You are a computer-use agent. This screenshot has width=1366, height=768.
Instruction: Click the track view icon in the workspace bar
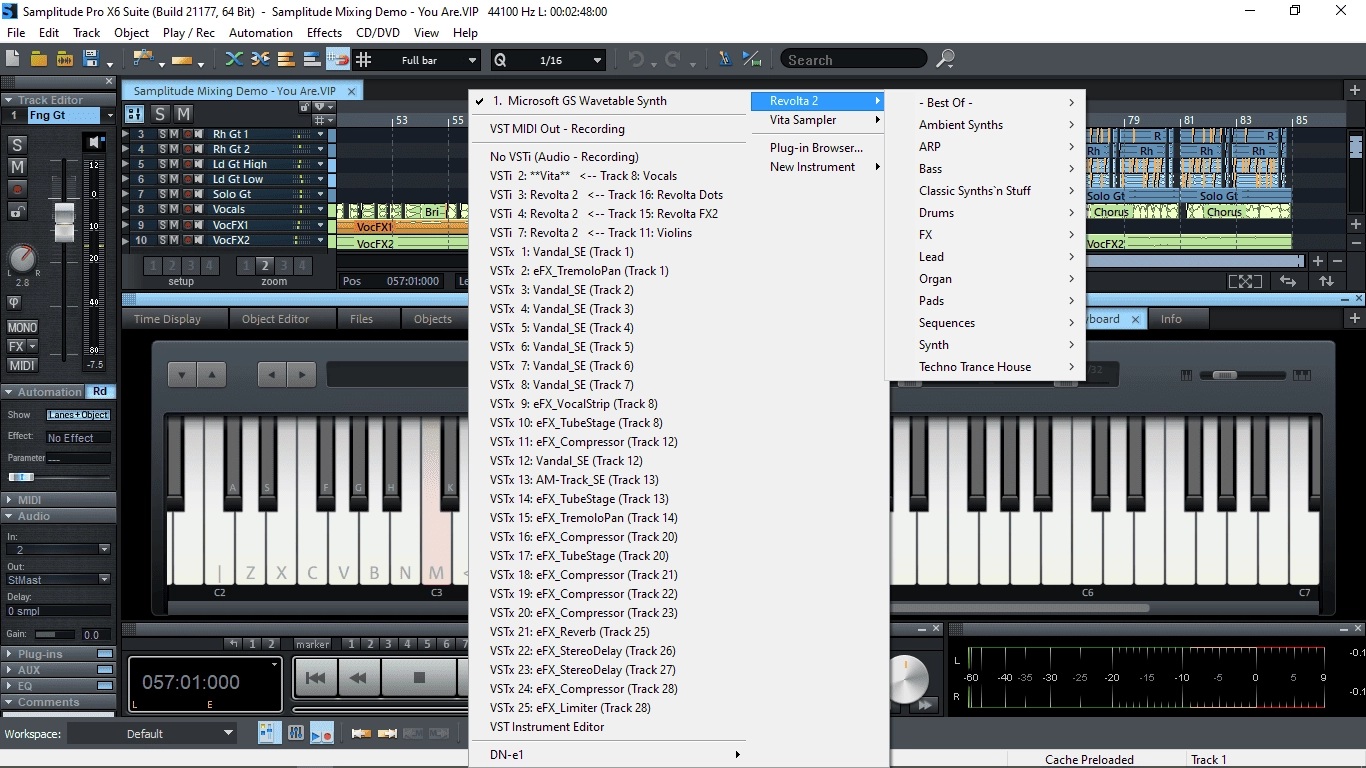coord(270,733)
